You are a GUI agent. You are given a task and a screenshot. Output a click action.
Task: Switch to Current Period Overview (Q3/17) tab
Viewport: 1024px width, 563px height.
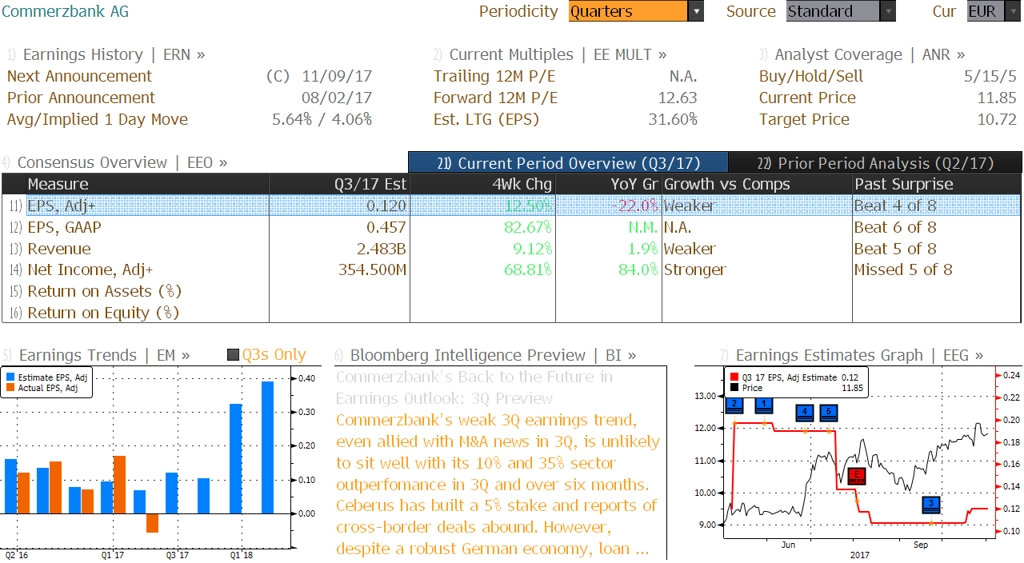click(568, 163)
